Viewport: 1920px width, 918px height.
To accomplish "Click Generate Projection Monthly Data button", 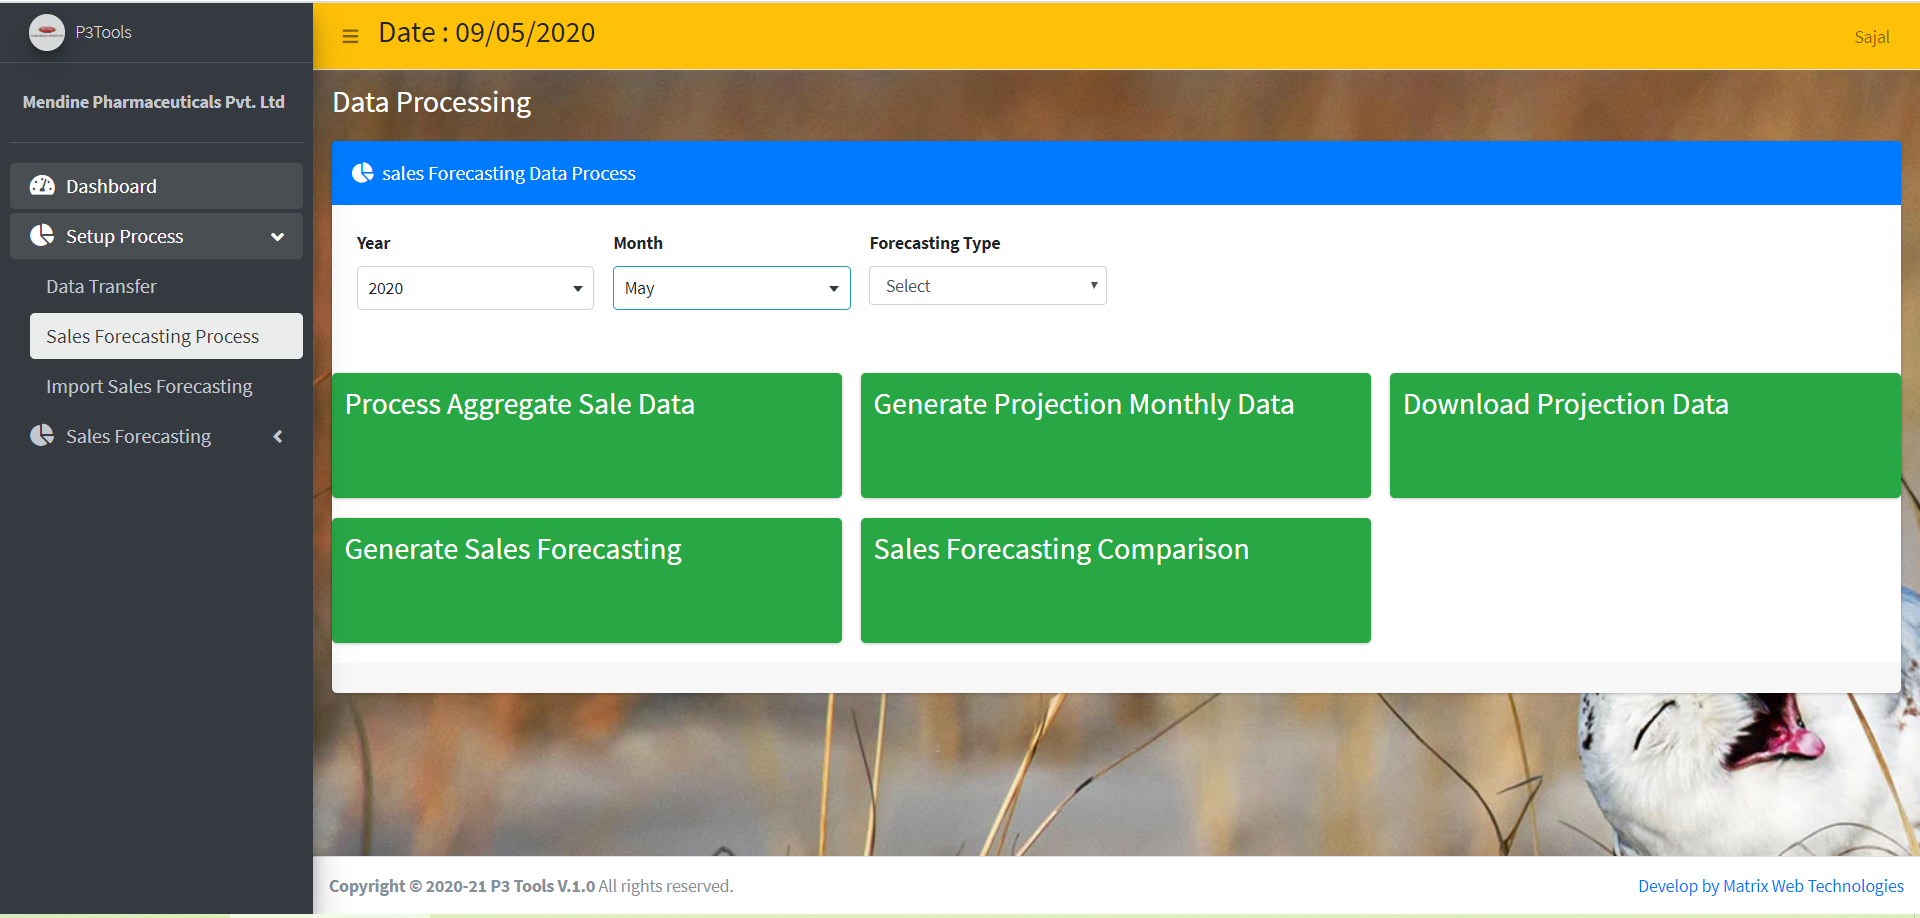I will [1115, 435].
